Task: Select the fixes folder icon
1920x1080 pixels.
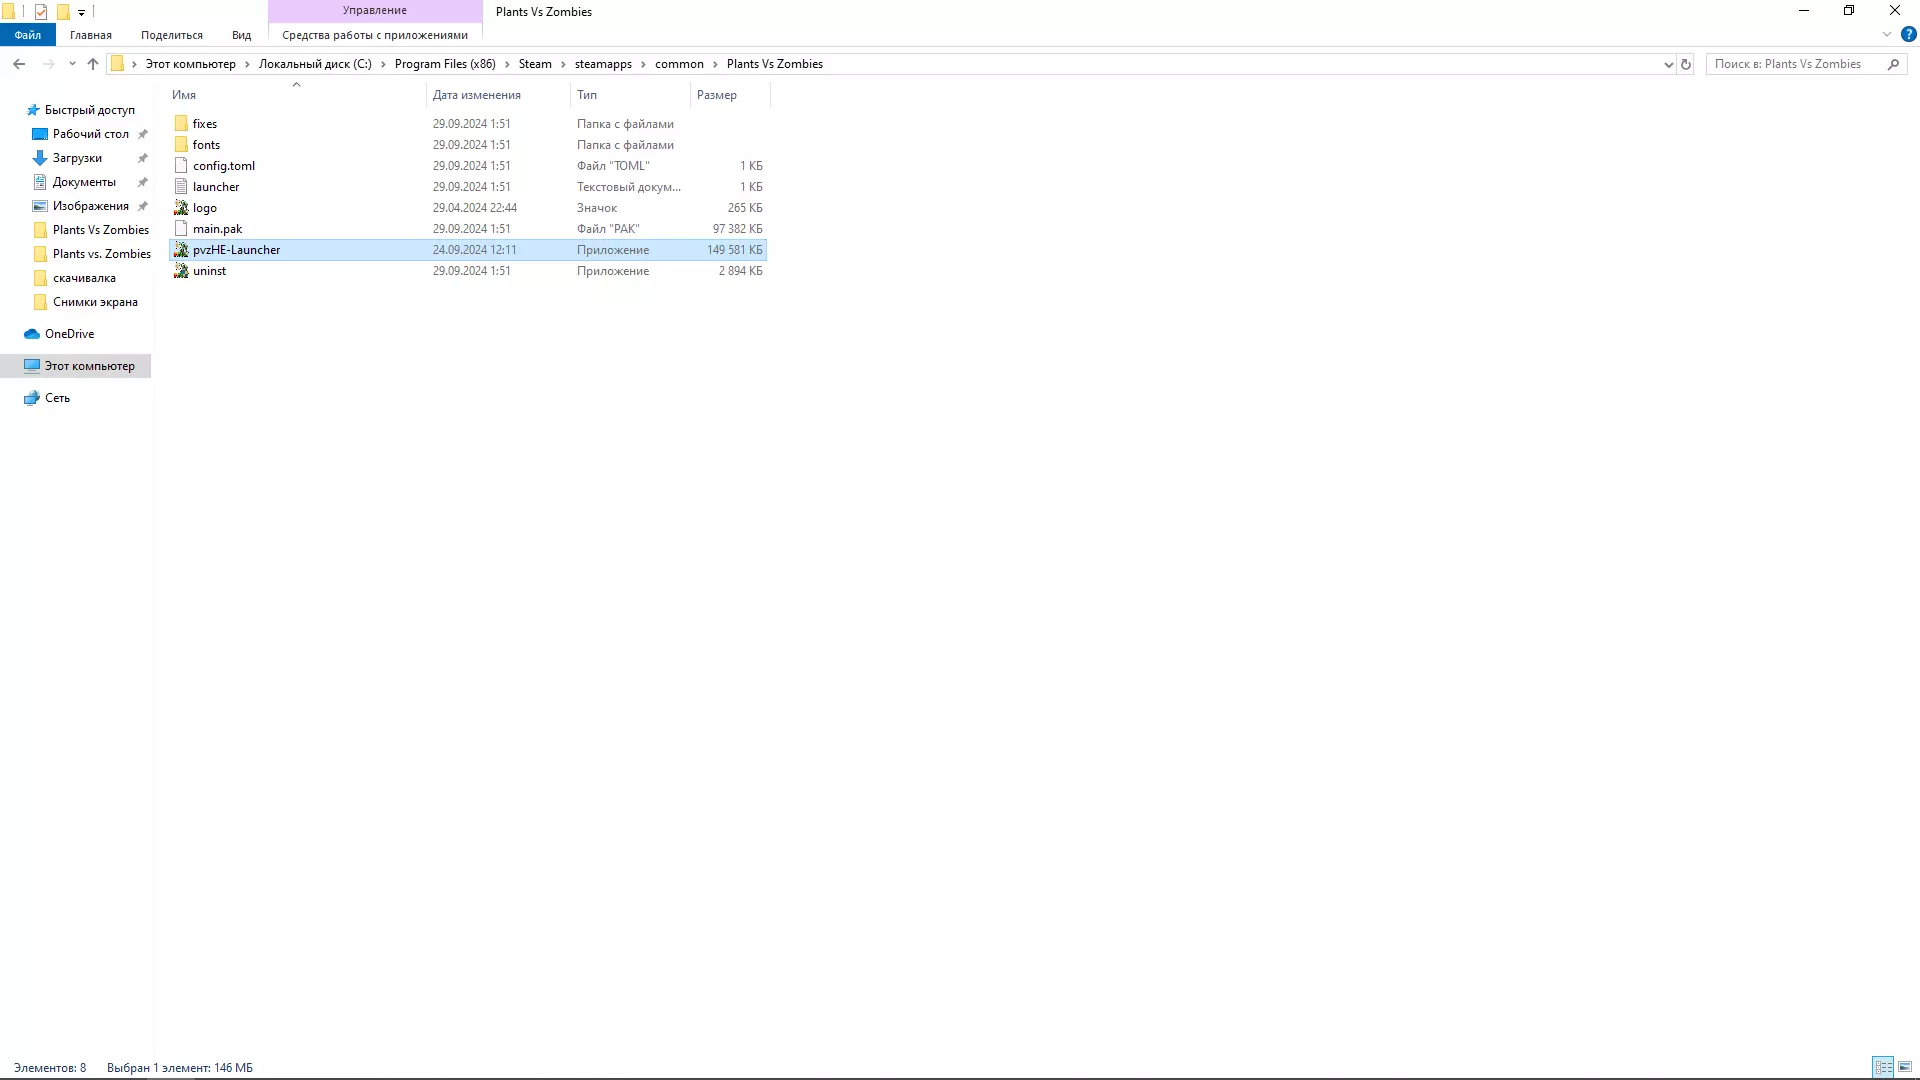Action: pos(181,124)
